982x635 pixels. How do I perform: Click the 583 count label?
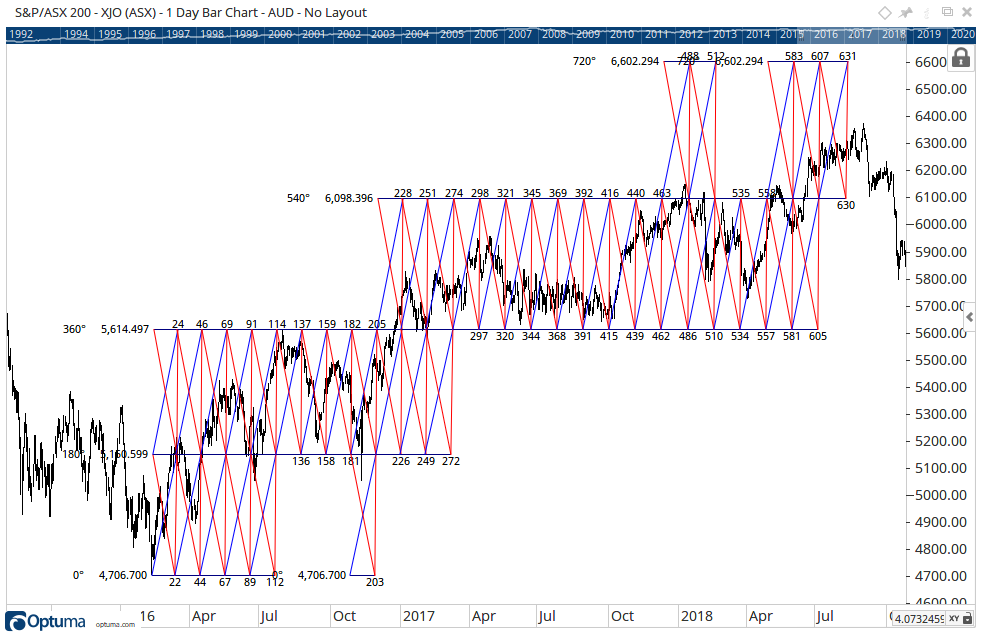[x=794, y=56]
